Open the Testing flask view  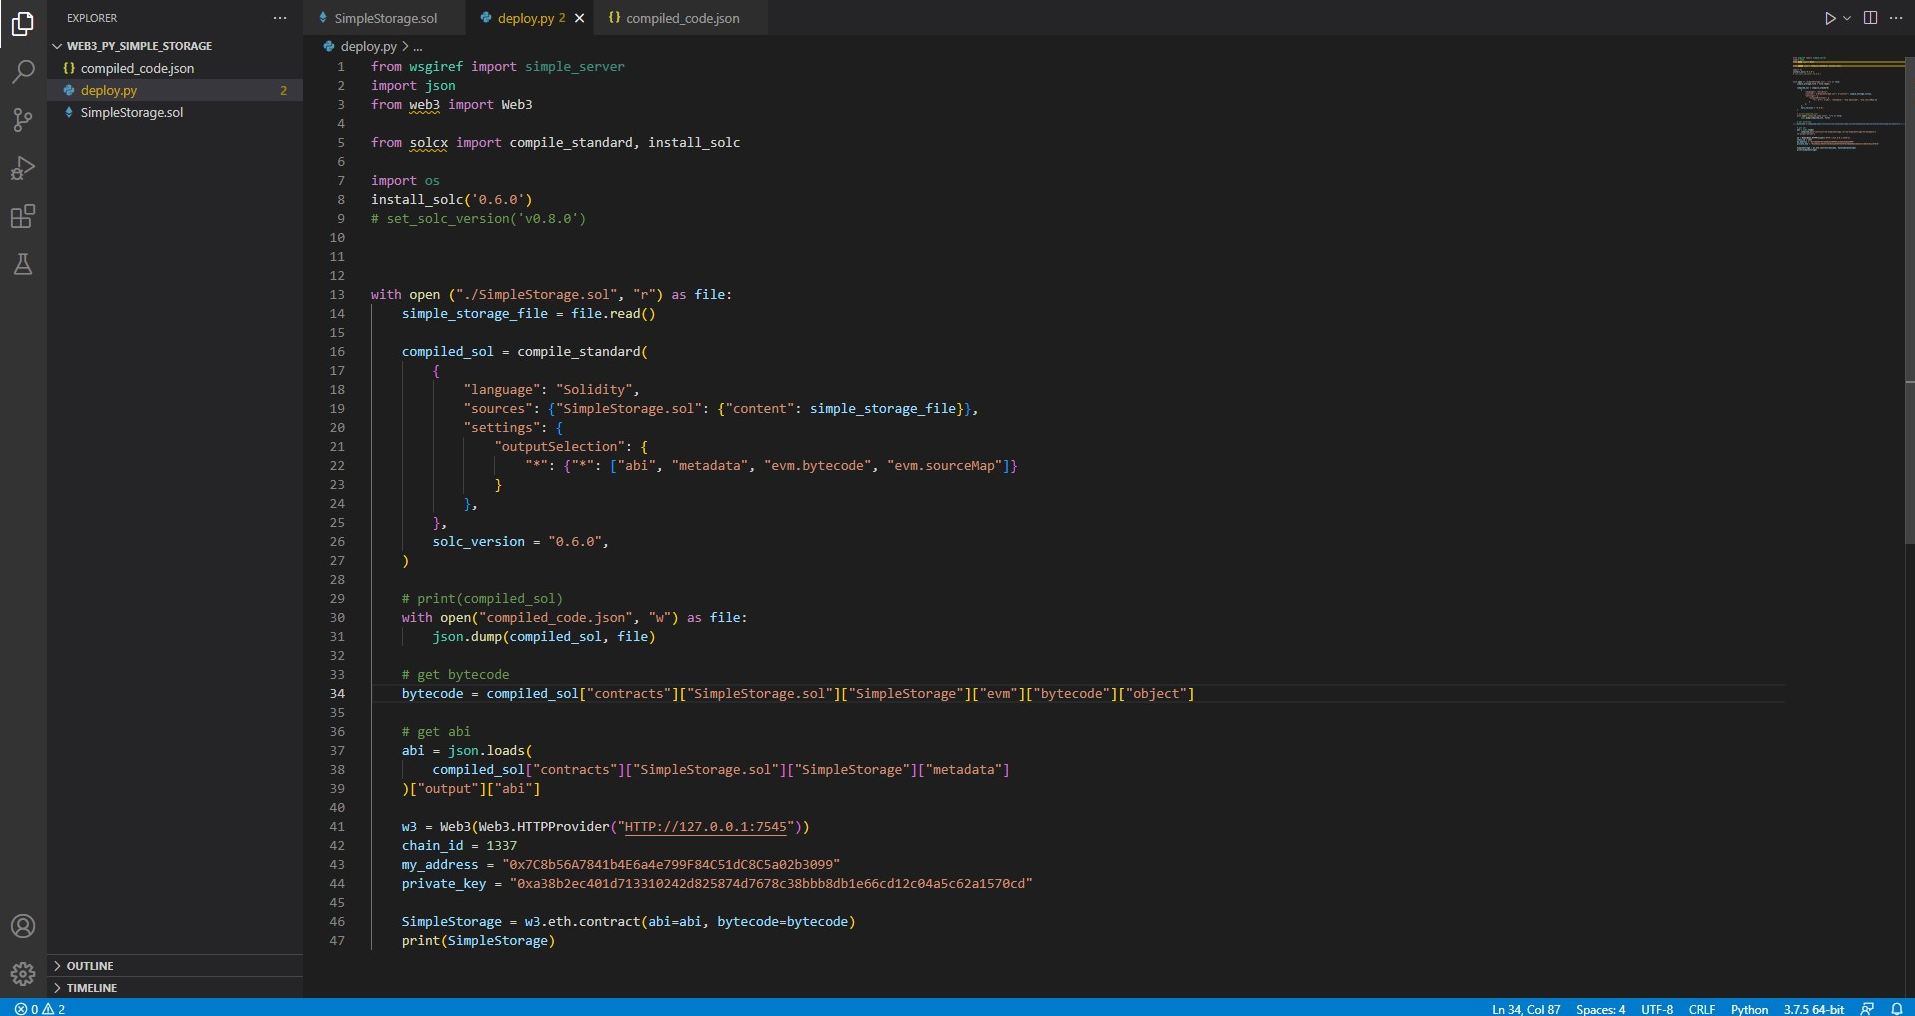[23, 264]
